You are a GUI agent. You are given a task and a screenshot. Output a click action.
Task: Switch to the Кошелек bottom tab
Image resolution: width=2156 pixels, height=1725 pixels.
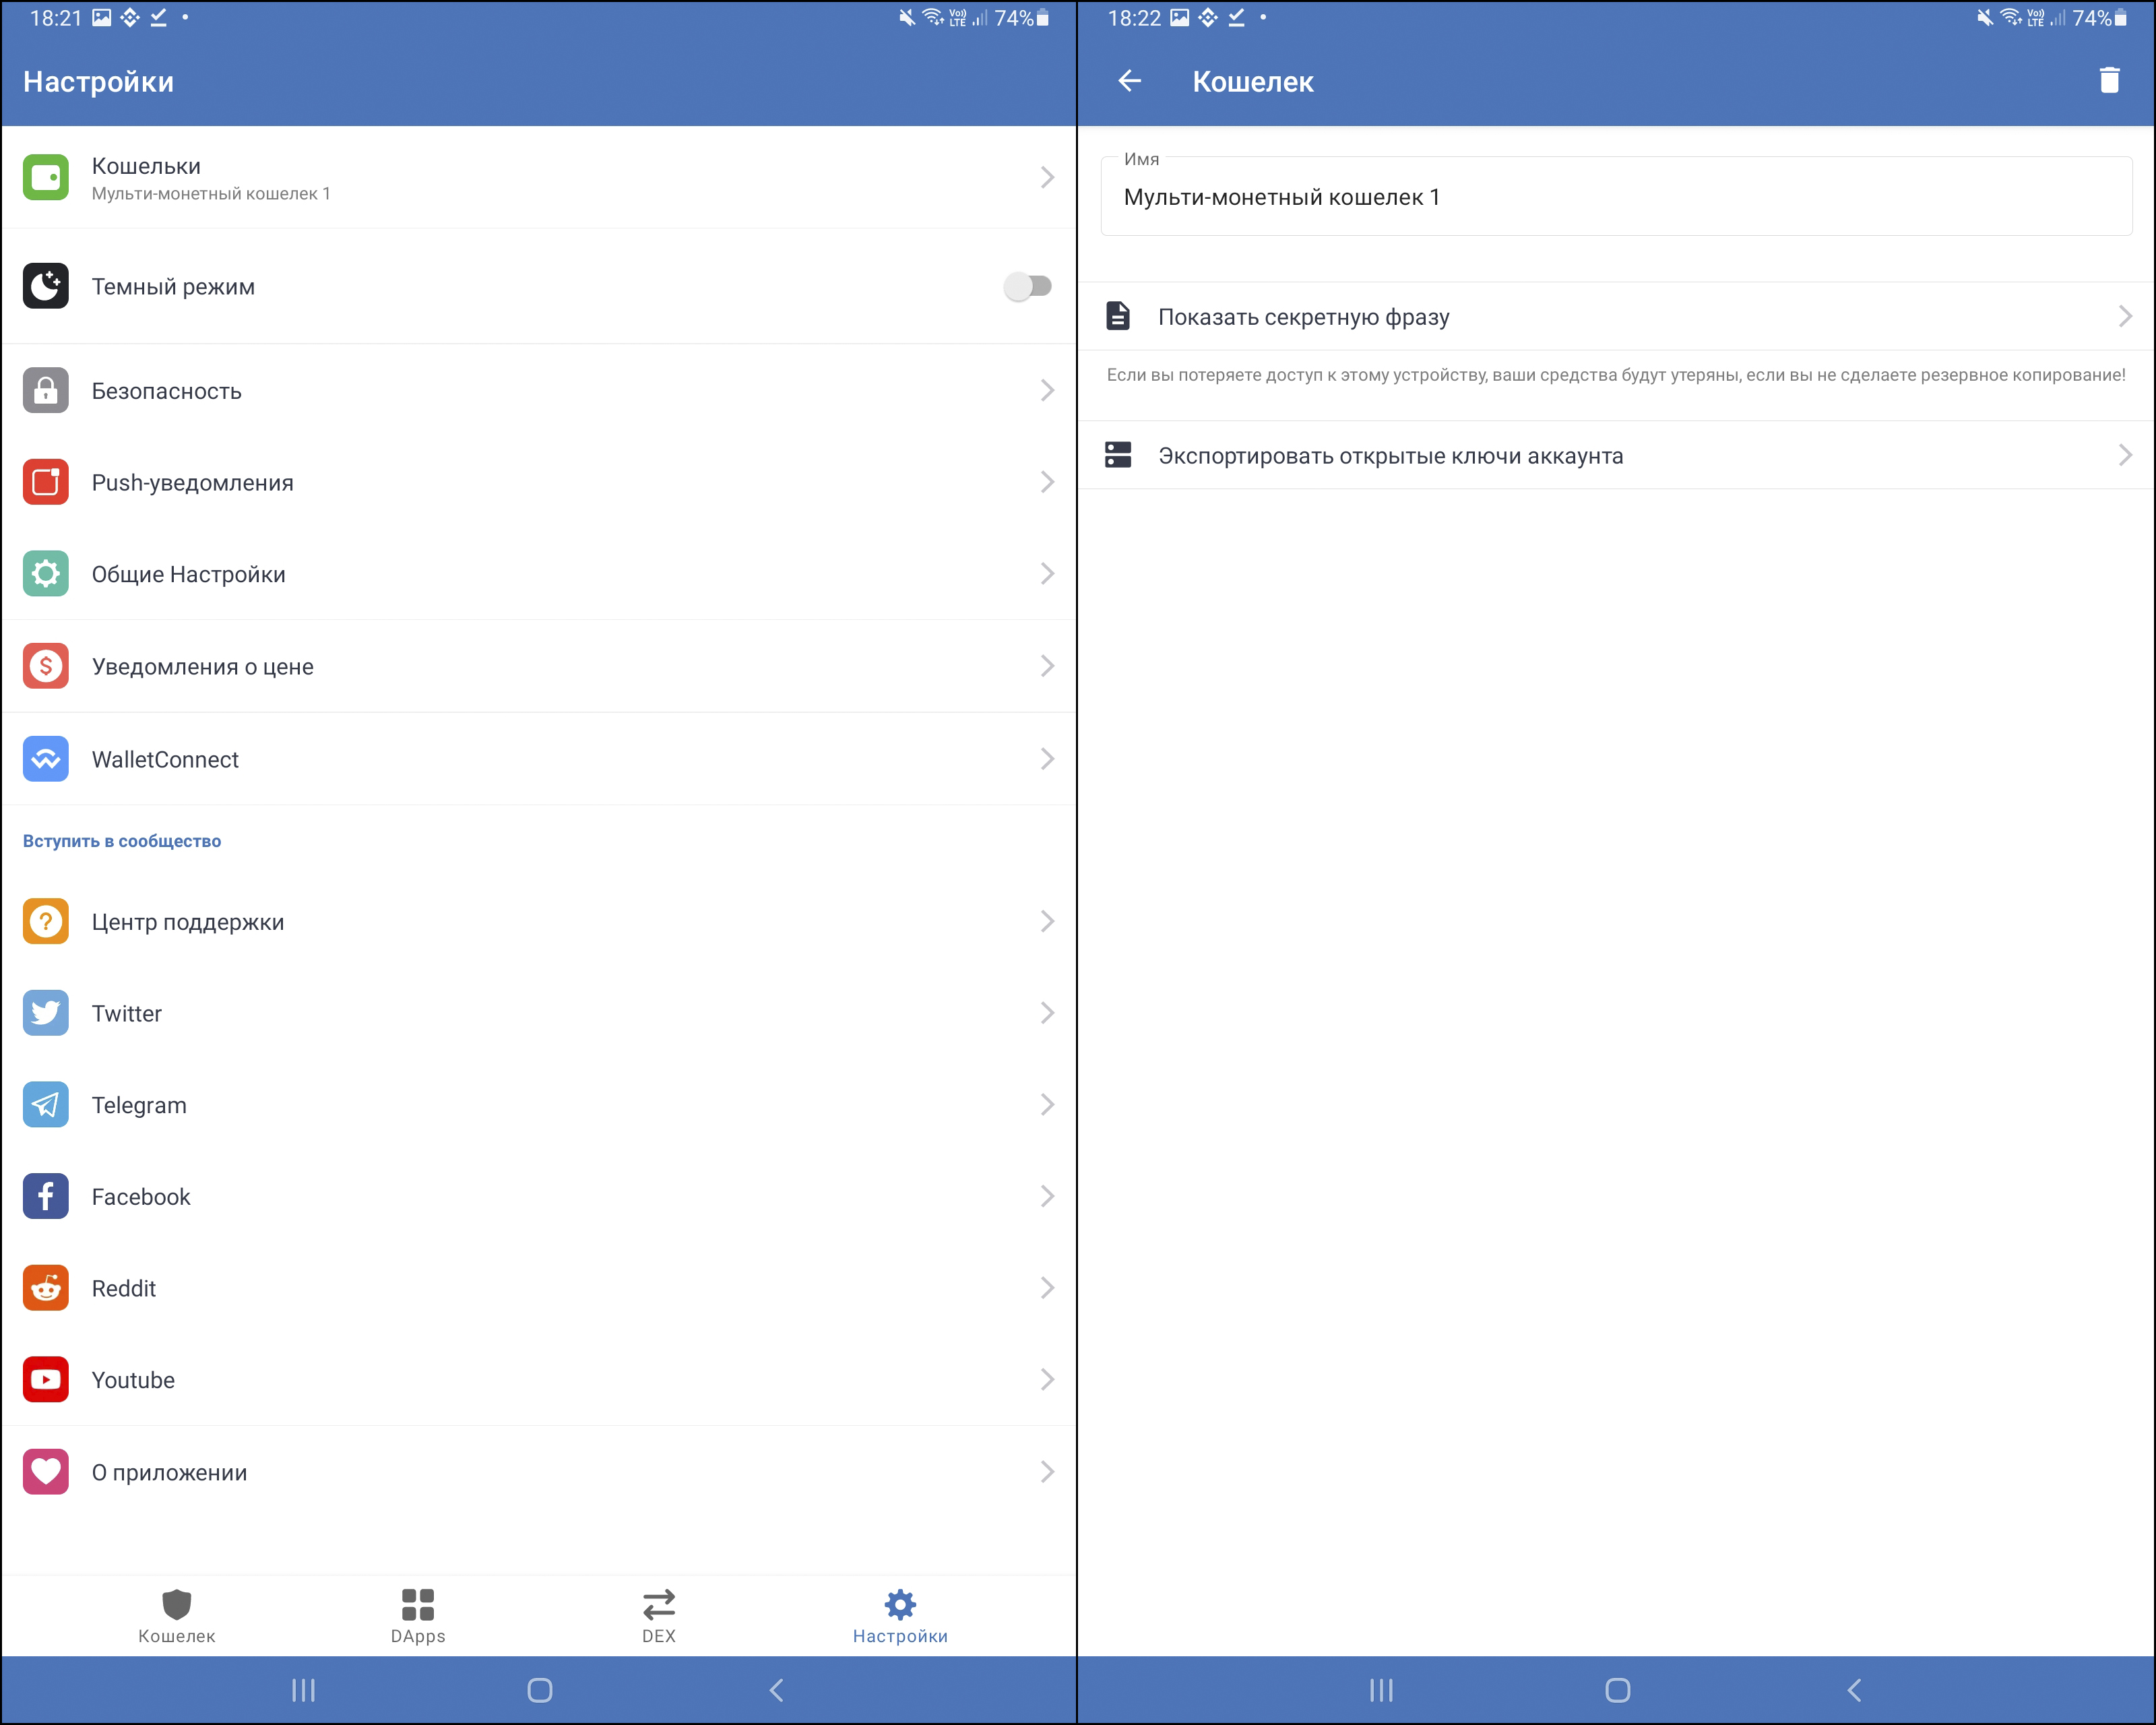coord(176,1616)
